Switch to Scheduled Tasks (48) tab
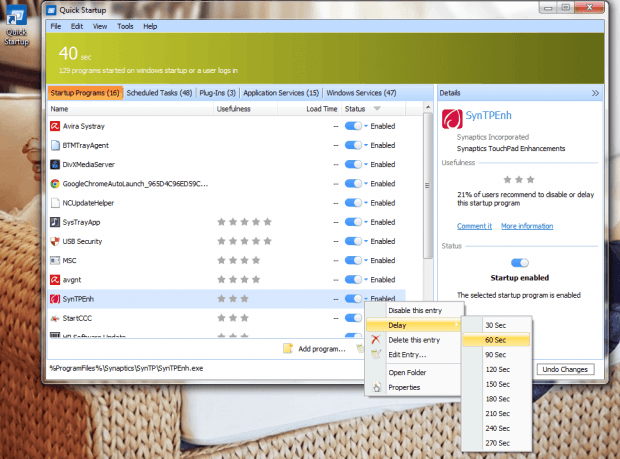Screen dimensions: 620x459 [159, 93]
